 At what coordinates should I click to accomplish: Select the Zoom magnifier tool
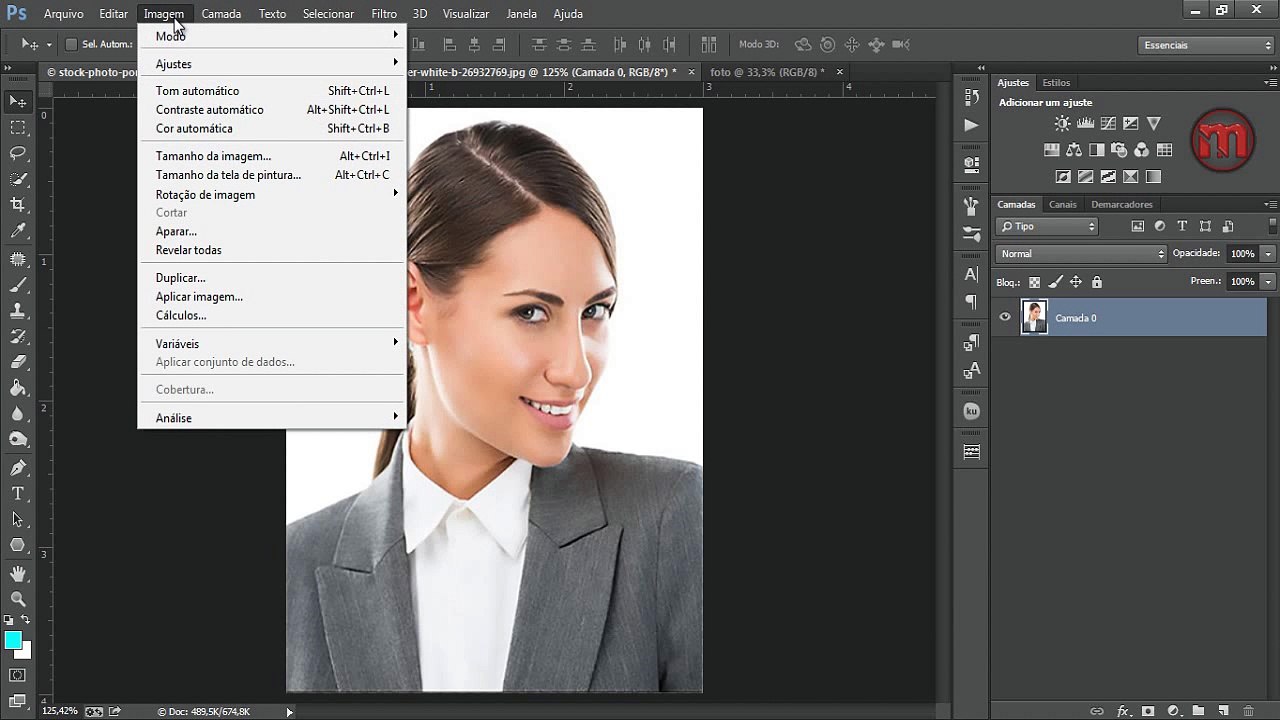(x=18, y=599)
